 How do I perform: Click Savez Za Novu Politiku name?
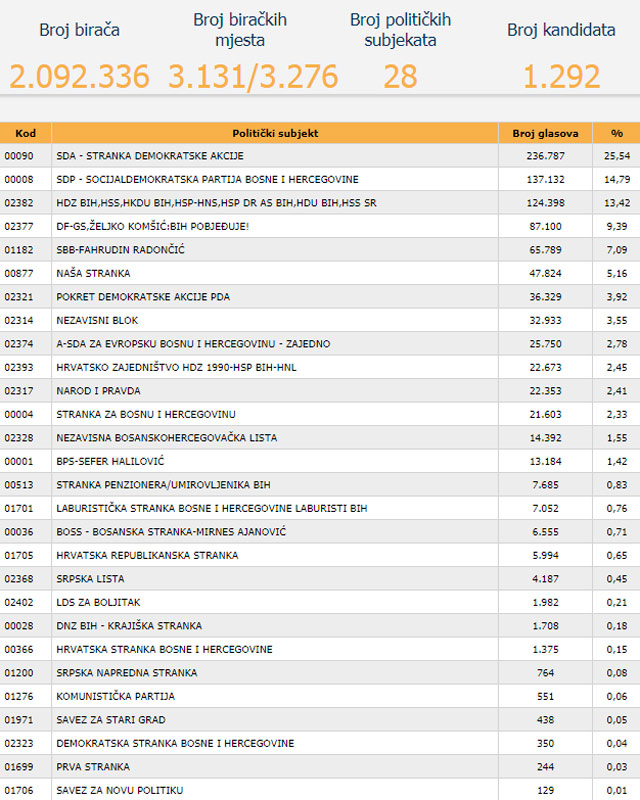119,789
